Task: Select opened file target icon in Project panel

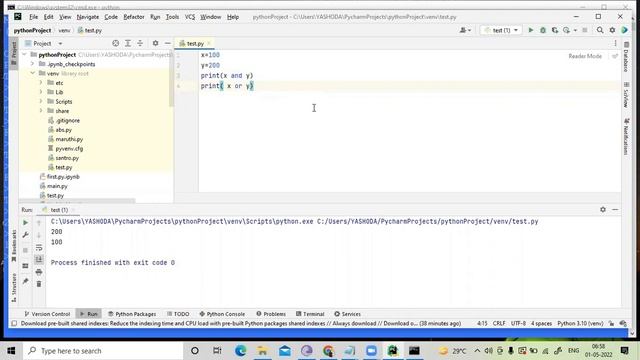Action: [x=116, y=43]
